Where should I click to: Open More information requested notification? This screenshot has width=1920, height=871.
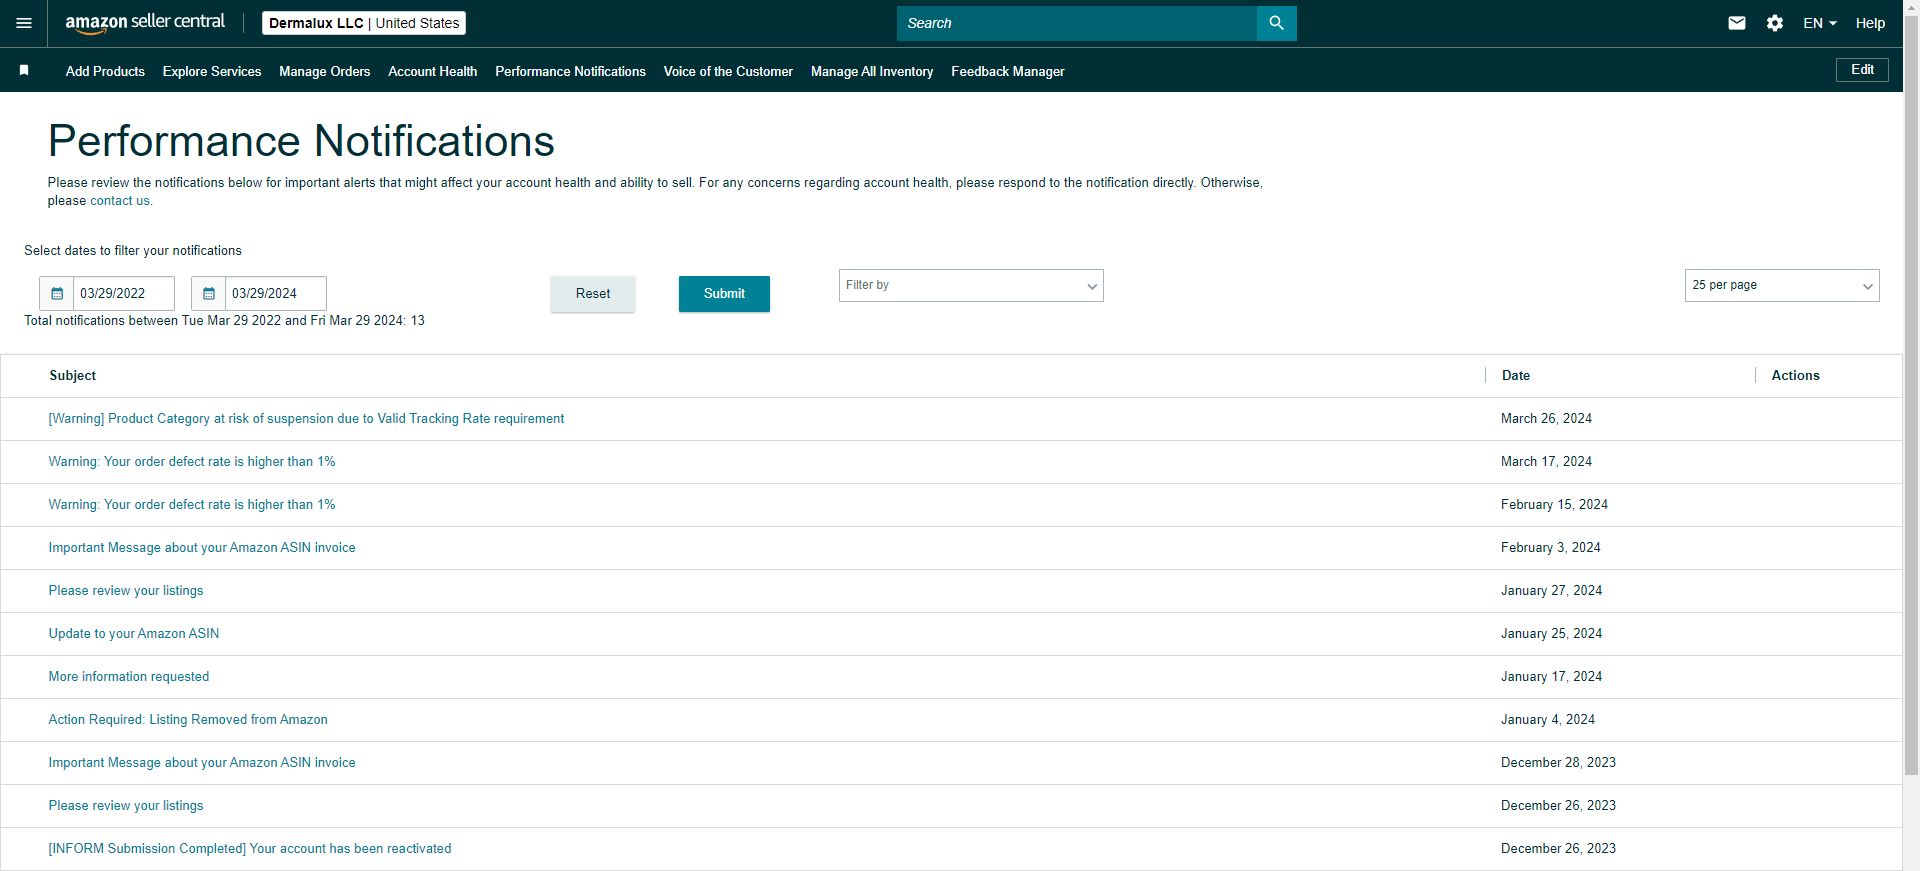point(129,677)
